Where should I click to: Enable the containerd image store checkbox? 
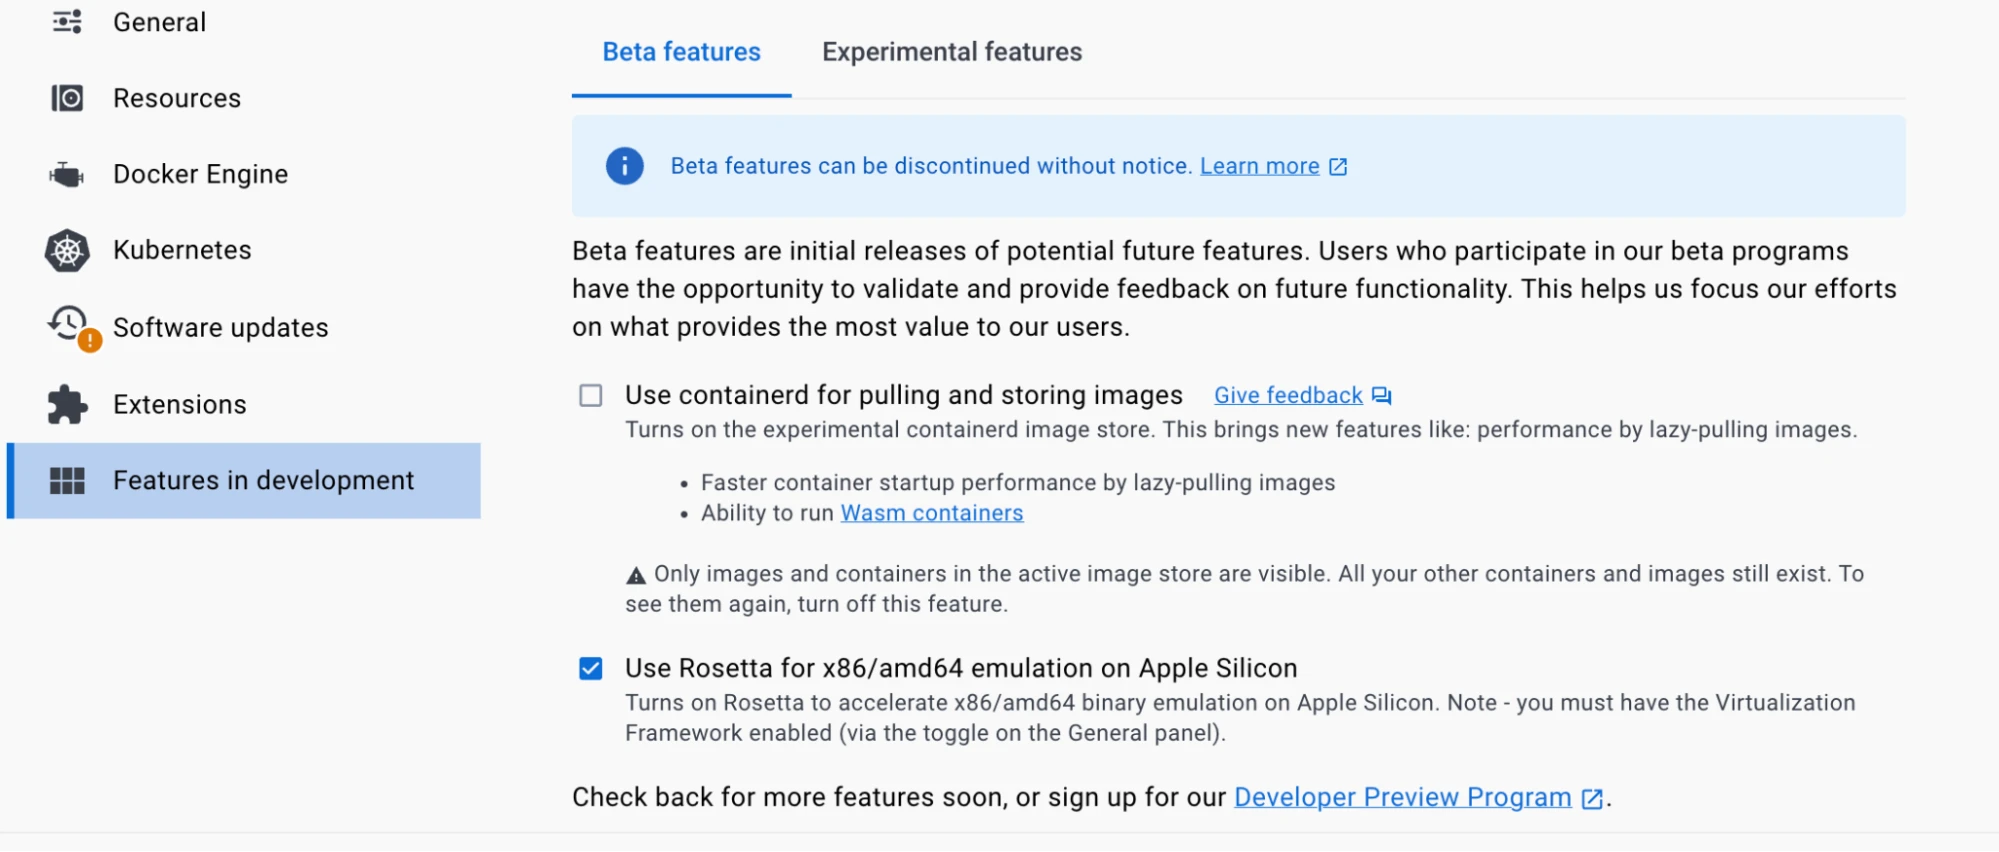(591, 396)
